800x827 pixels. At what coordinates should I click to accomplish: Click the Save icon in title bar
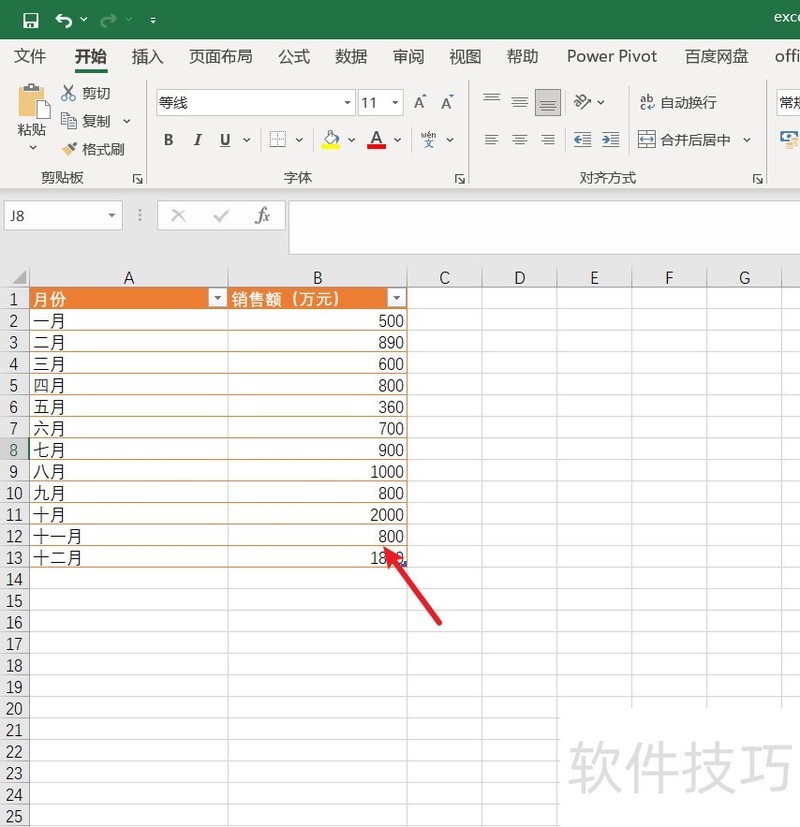point(30,20)
